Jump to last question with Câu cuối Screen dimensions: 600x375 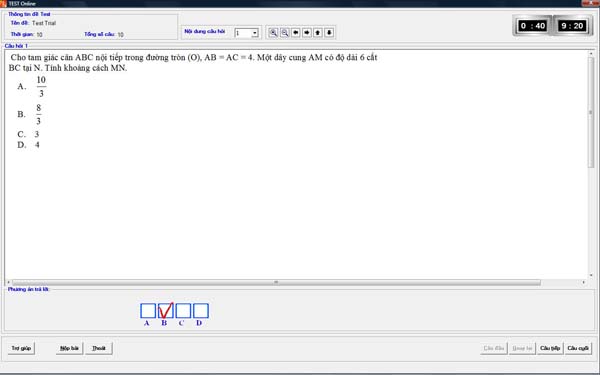point(578,348)
